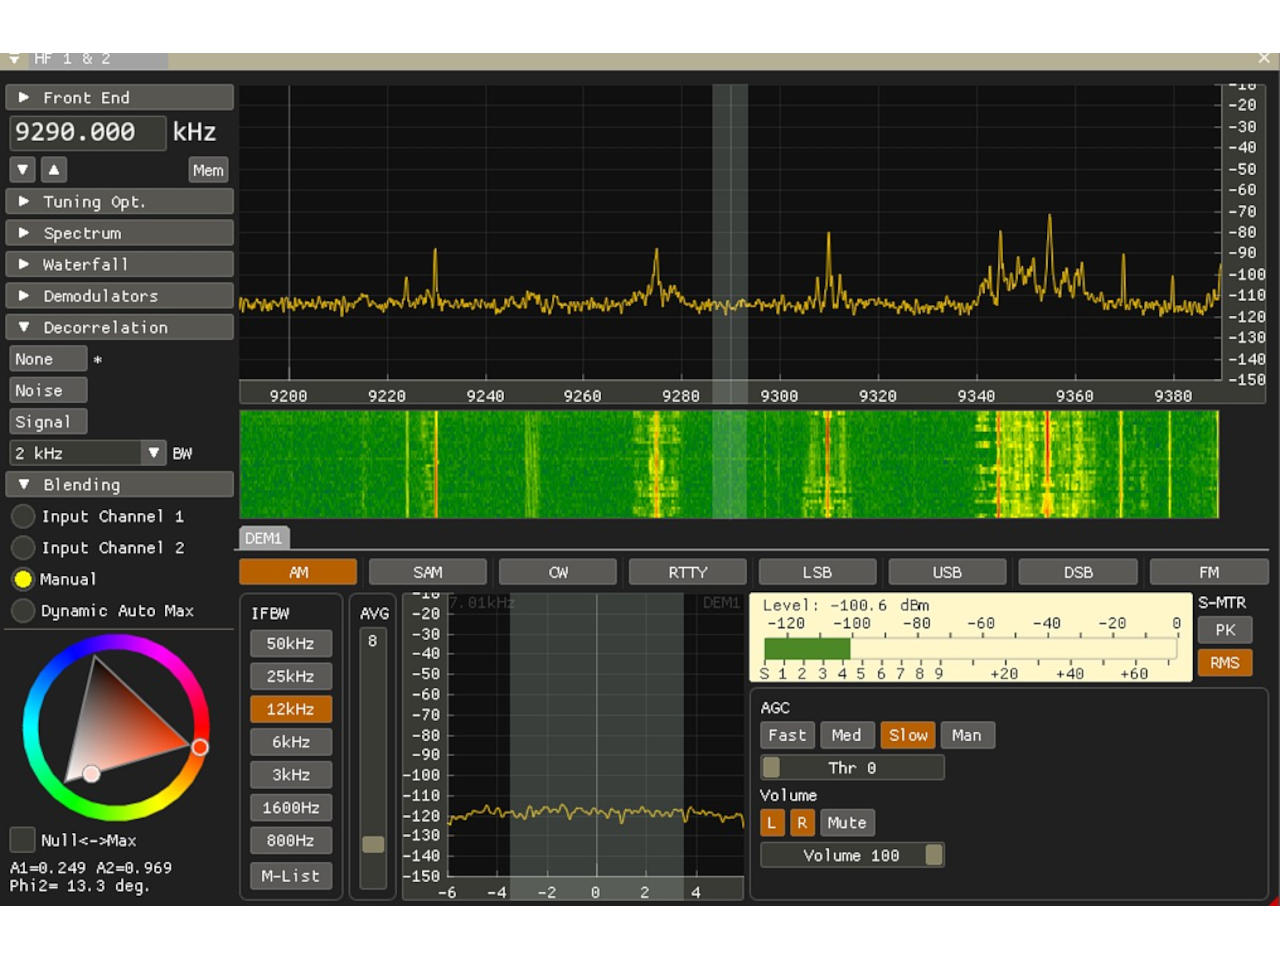Viewport: 1280px width, 960px height.
Task: Set AGC to Fast
Action: pos(787,735)
